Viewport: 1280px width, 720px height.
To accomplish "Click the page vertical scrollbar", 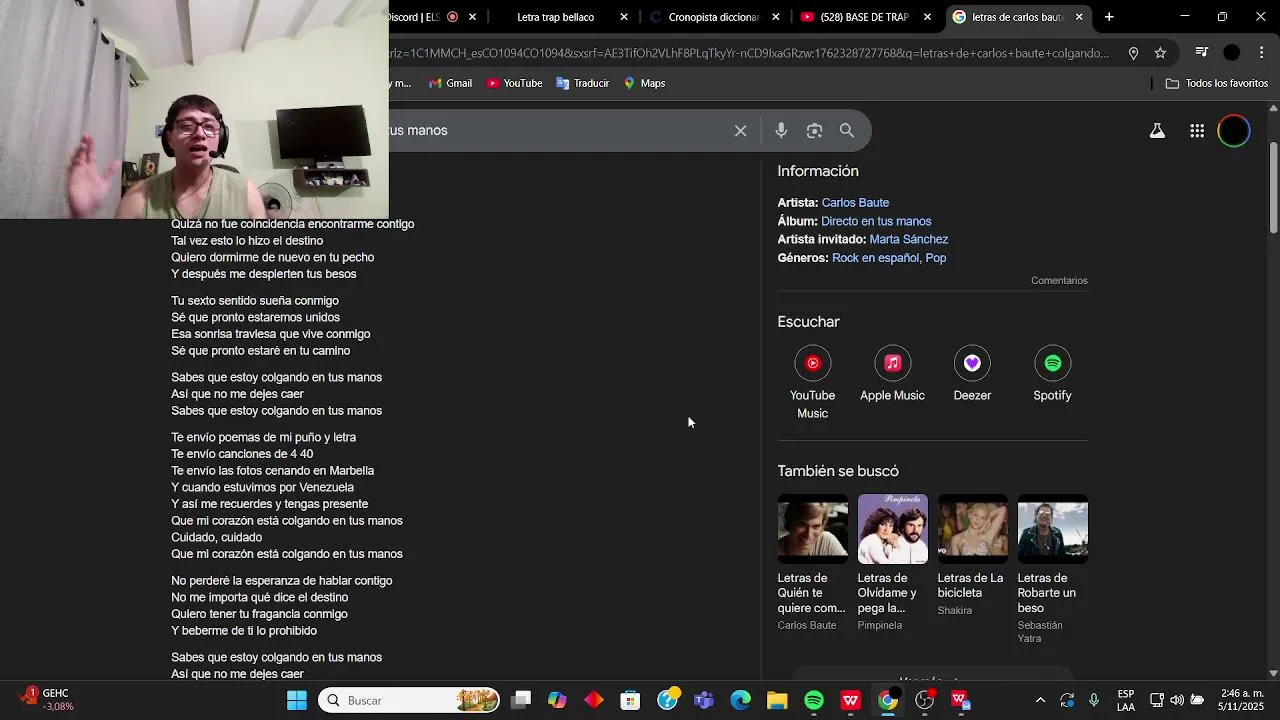I will pyautogui.click(x=1273, y=188).
